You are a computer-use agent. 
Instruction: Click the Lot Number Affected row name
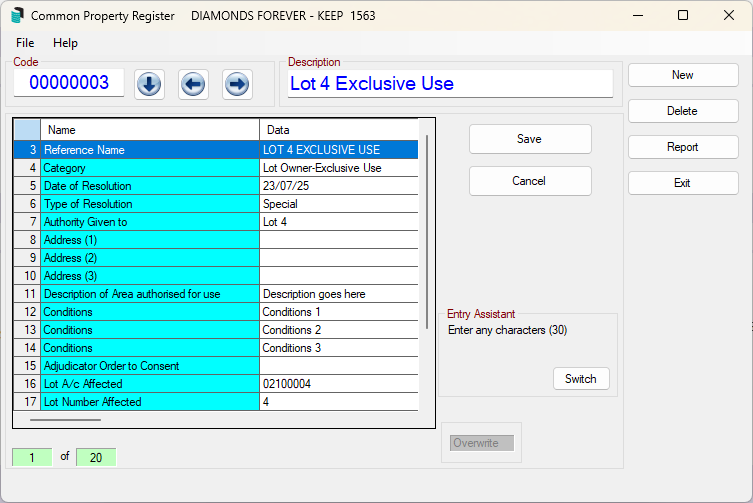[150, 402]
